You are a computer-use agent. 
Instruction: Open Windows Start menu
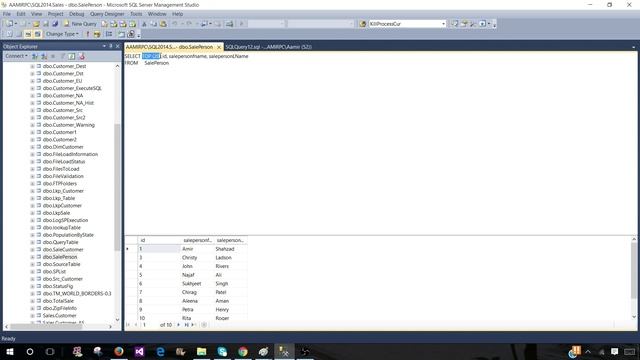pyautogui.click(x=10, y=351)
